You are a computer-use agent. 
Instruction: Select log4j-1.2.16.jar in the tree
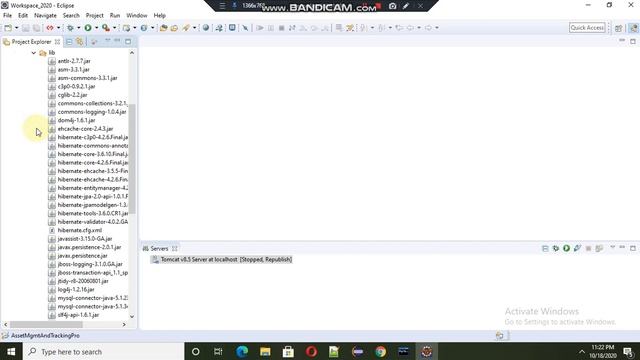[76, 289]
